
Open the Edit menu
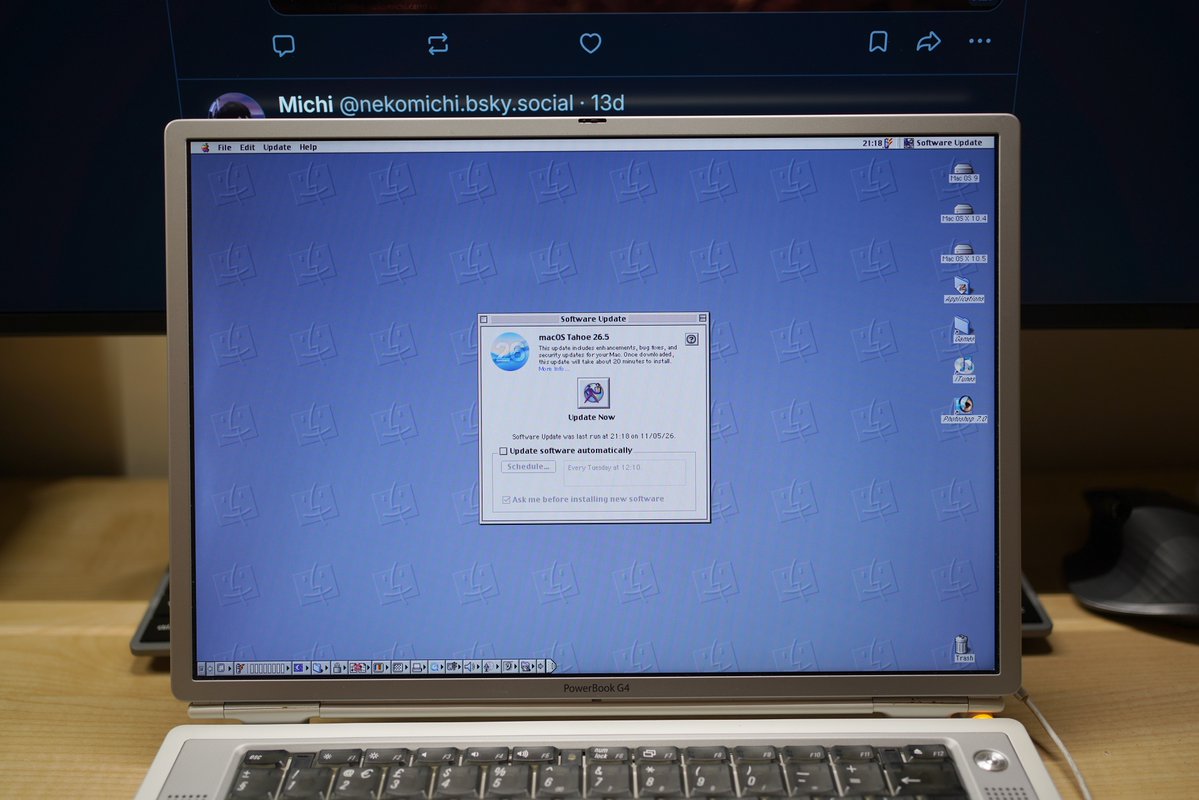[x=247, y=148]
